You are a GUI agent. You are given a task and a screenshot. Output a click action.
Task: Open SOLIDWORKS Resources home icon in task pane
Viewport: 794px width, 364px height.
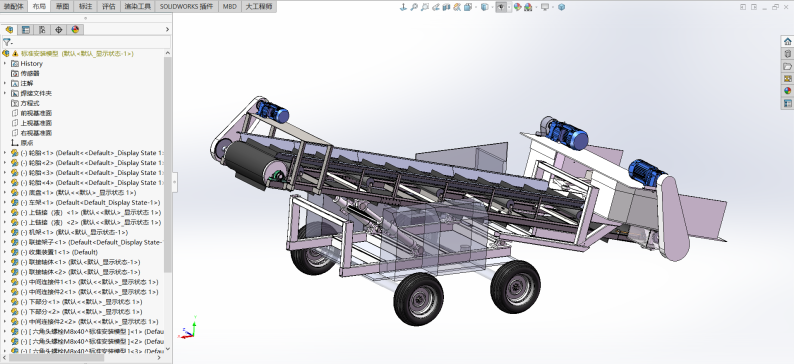[787, 42]
